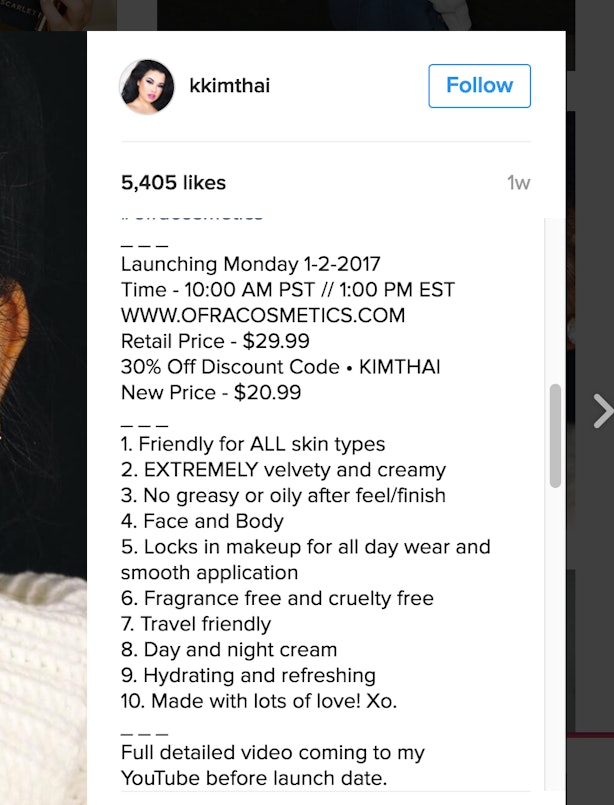This screenshot has width=614, height=805.
Task: Grab the caption scrollbar thumb
Action: tap(555, 435)
